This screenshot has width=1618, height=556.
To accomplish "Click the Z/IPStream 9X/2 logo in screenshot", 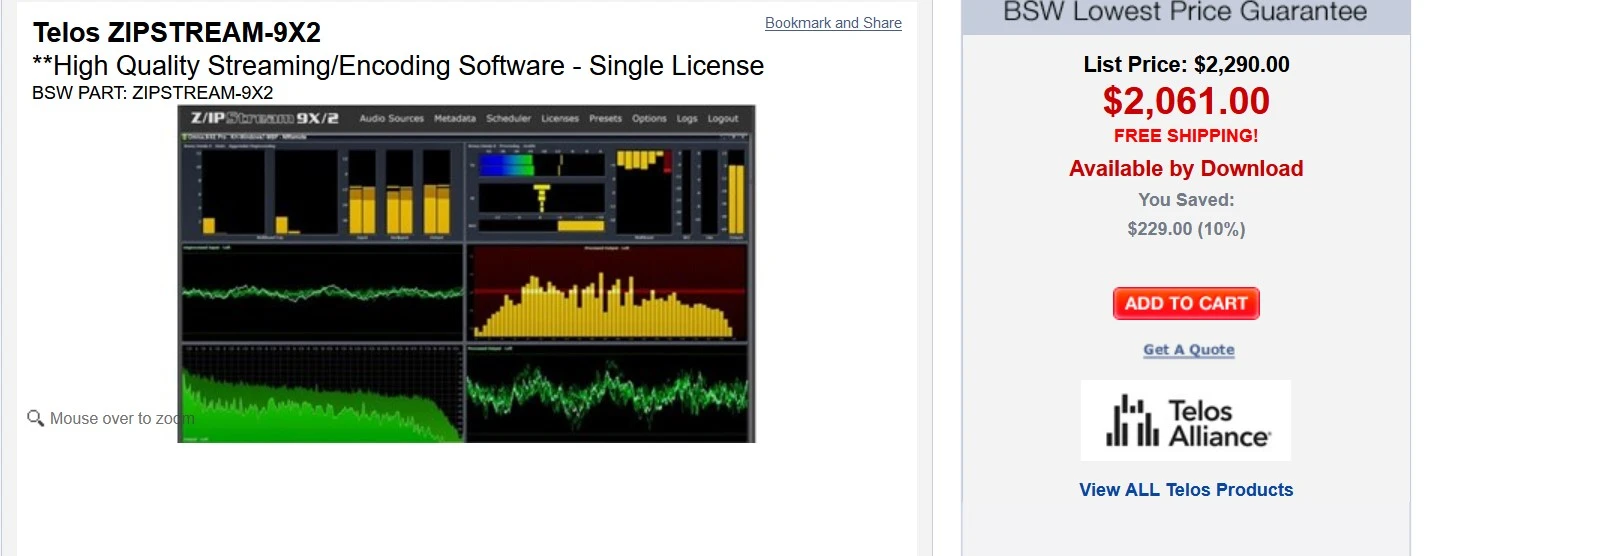I will pyautogui.click(x=265, y=118).
